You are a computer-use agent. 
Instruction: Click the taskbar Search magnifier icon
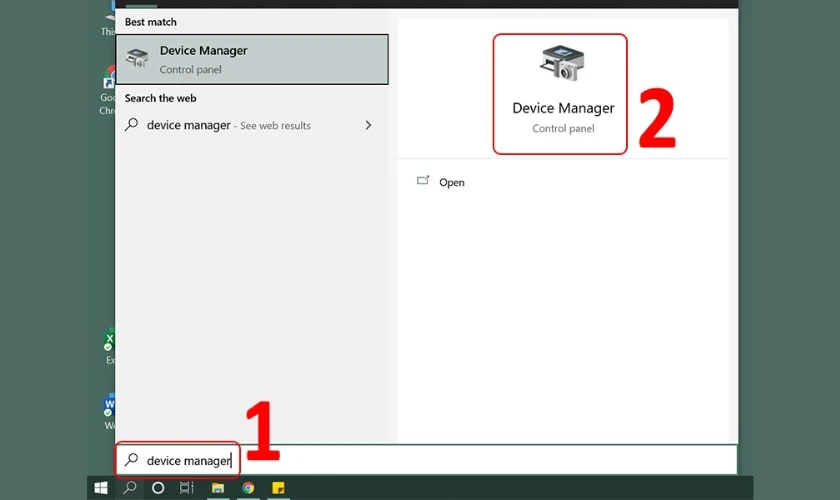coord(129,488)
